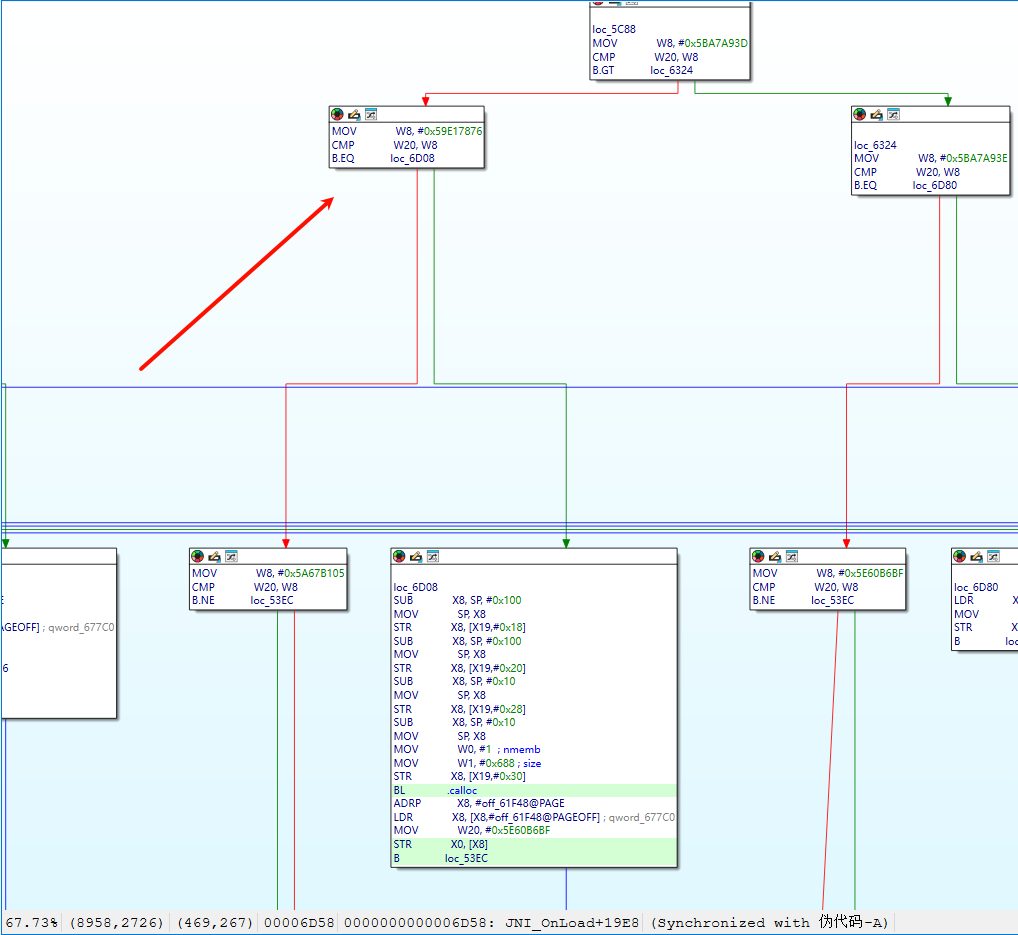
Task: Set node color for loc_6324 block
Action: point(860,114)
